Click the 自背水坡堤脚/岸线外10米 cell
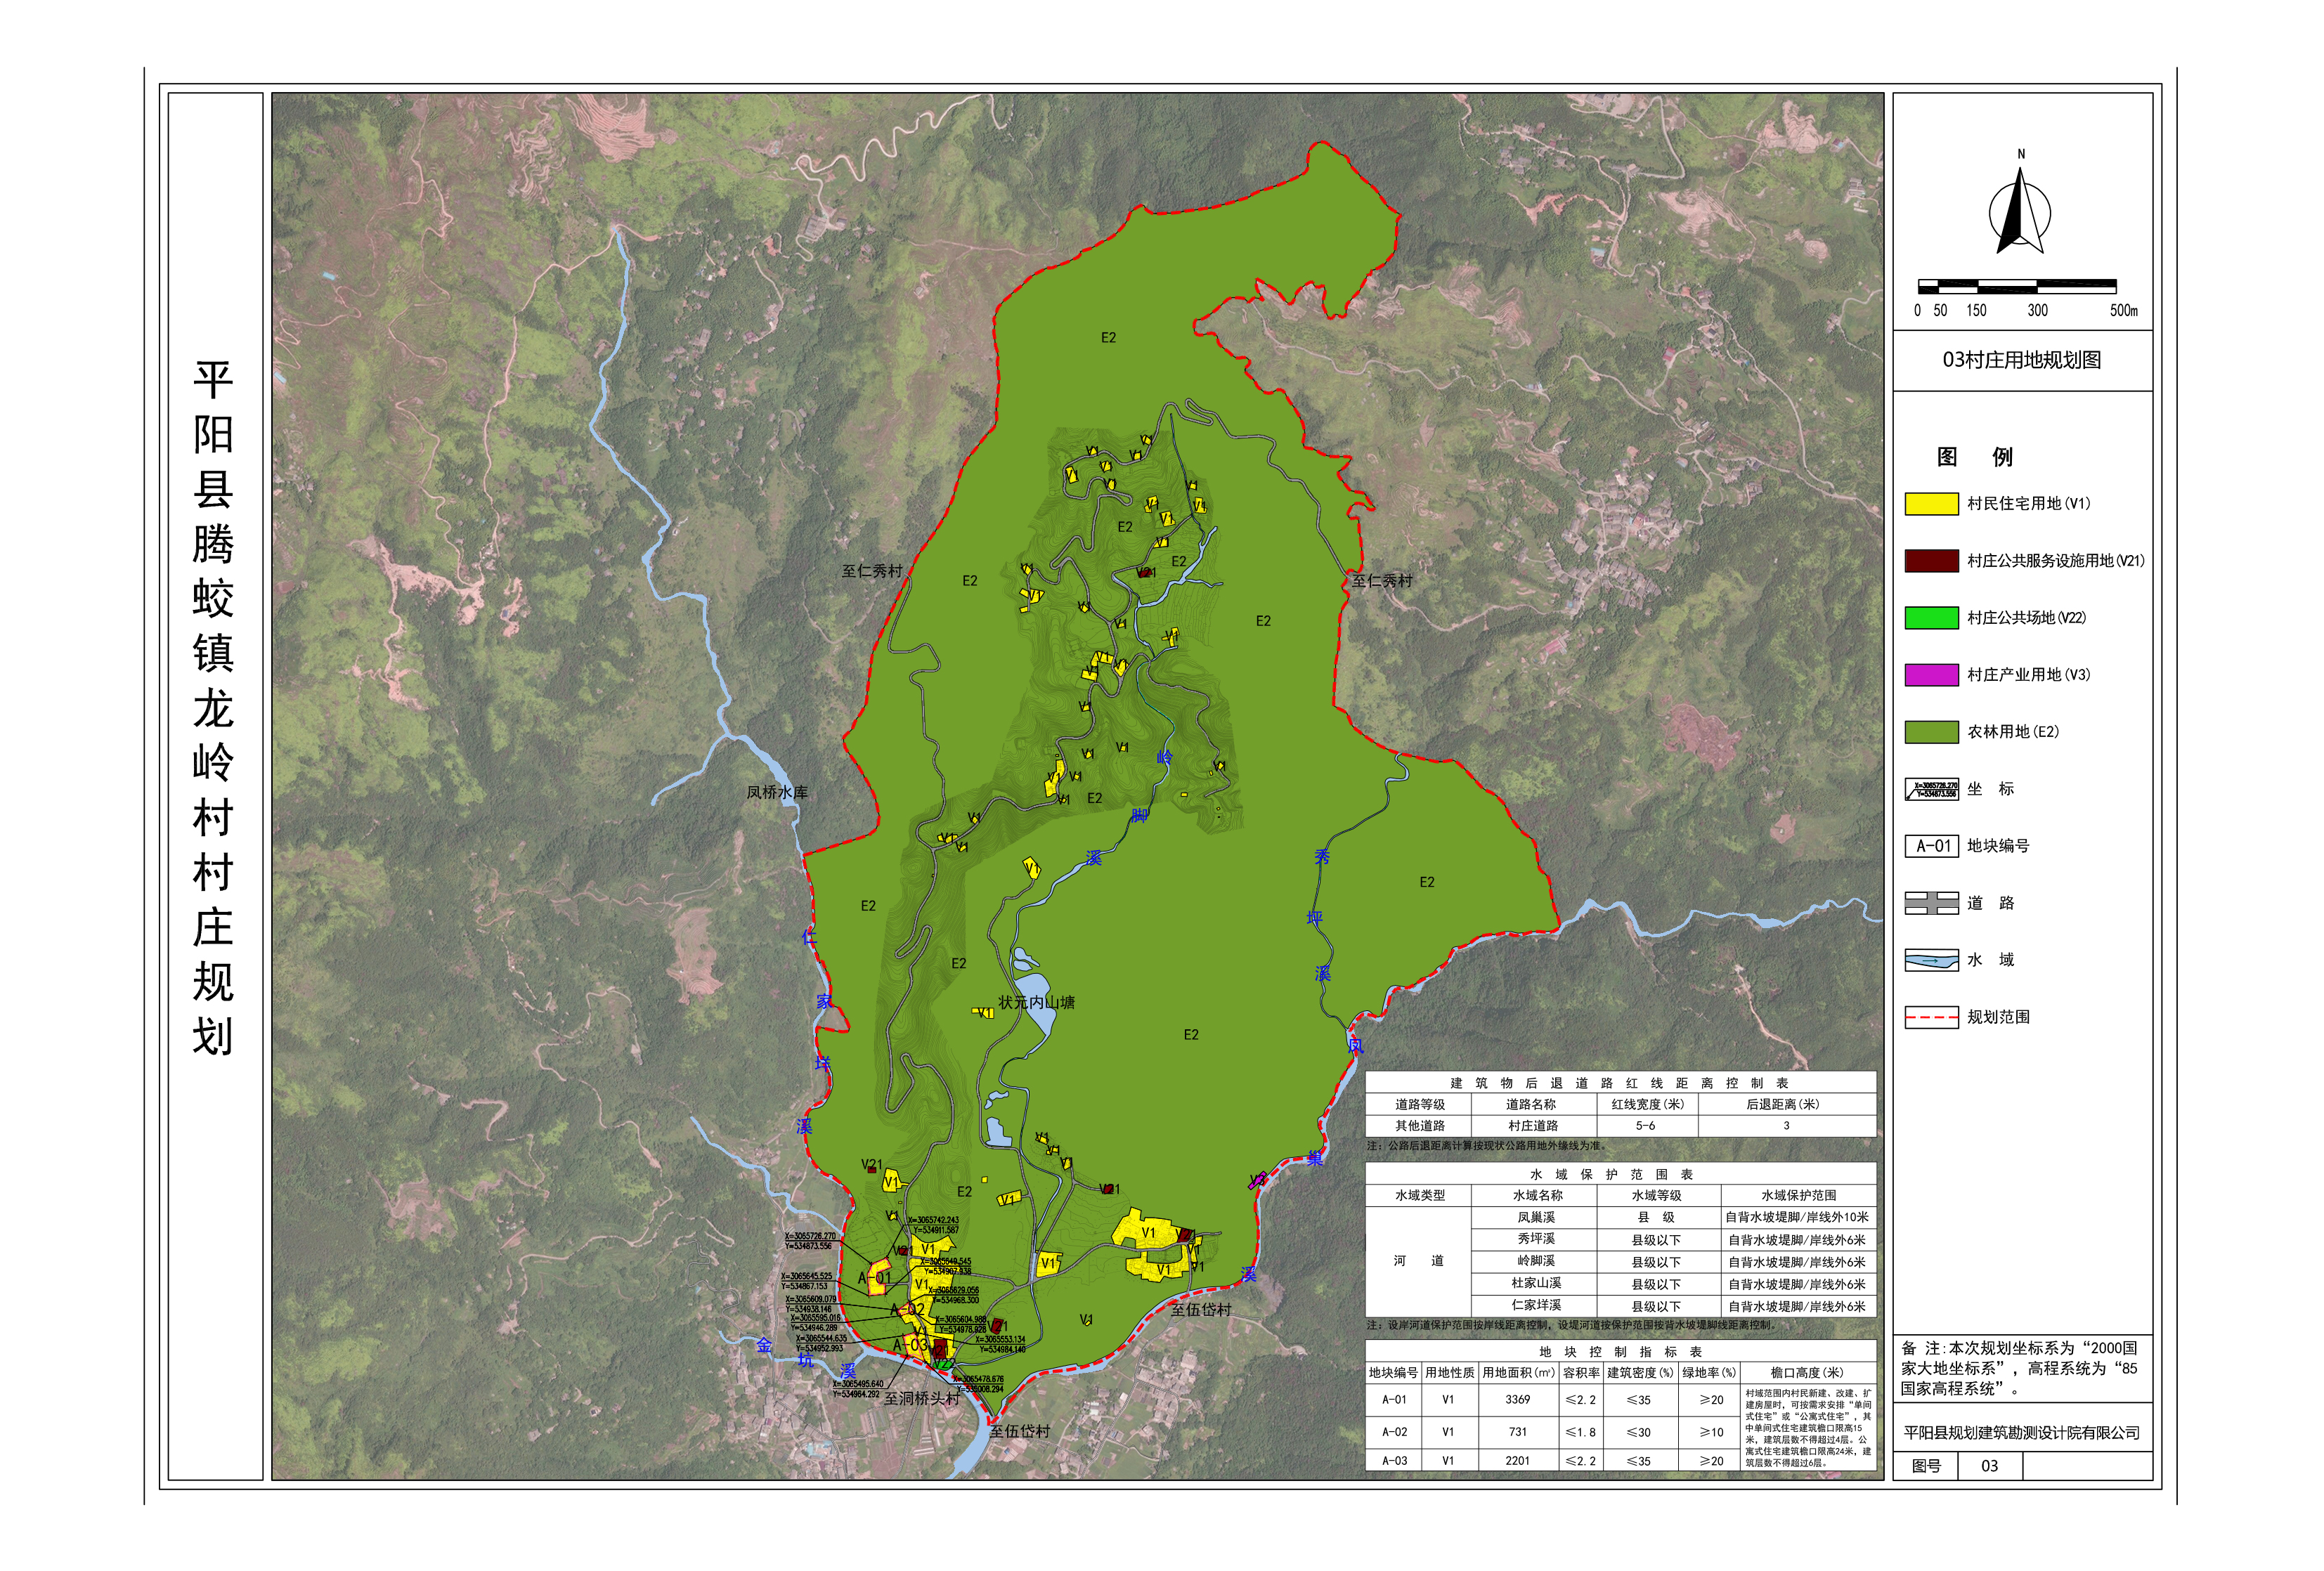Viewport: 2324px width, 1571px height. pyautogui.click(x=1797, y=1217)
